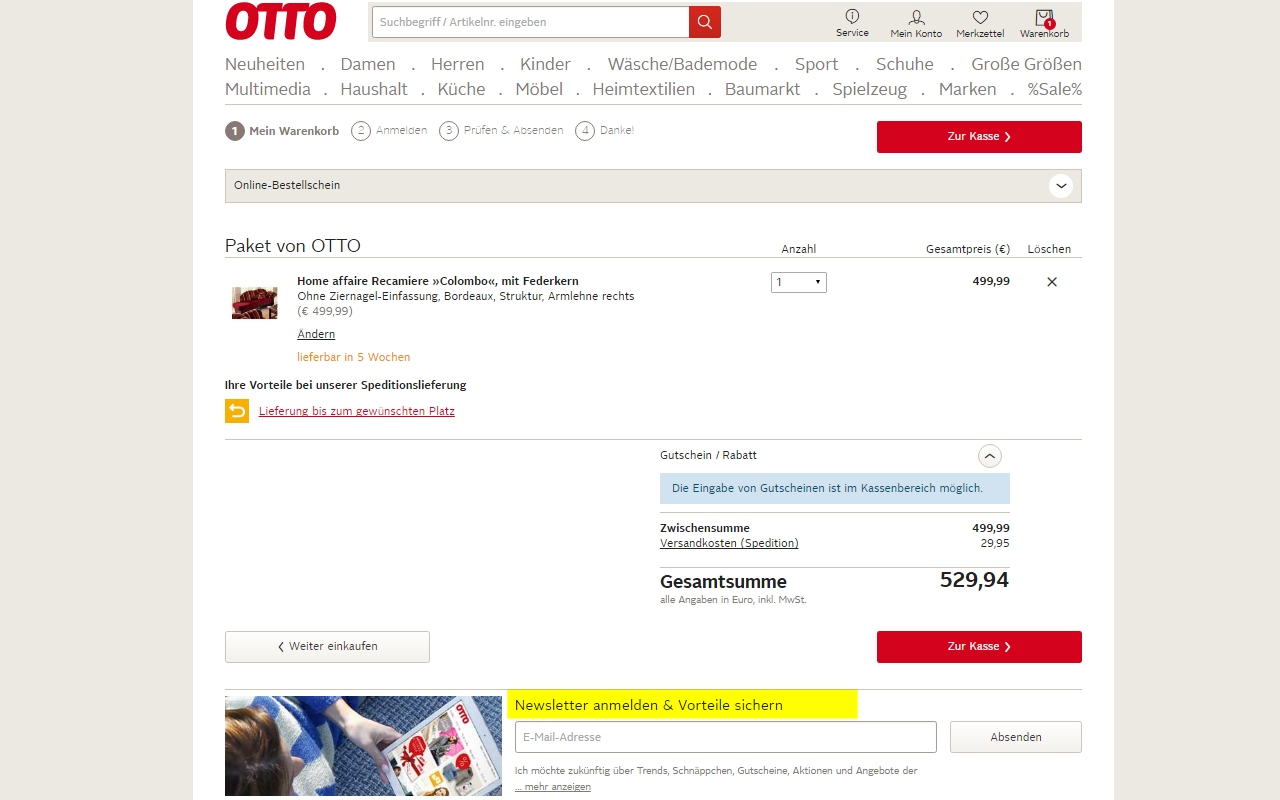The width and height of the screenshot is (1280, 800).
Task: Click the Zwischensumme 499,99 amount
Action: (x=991, y=528)
